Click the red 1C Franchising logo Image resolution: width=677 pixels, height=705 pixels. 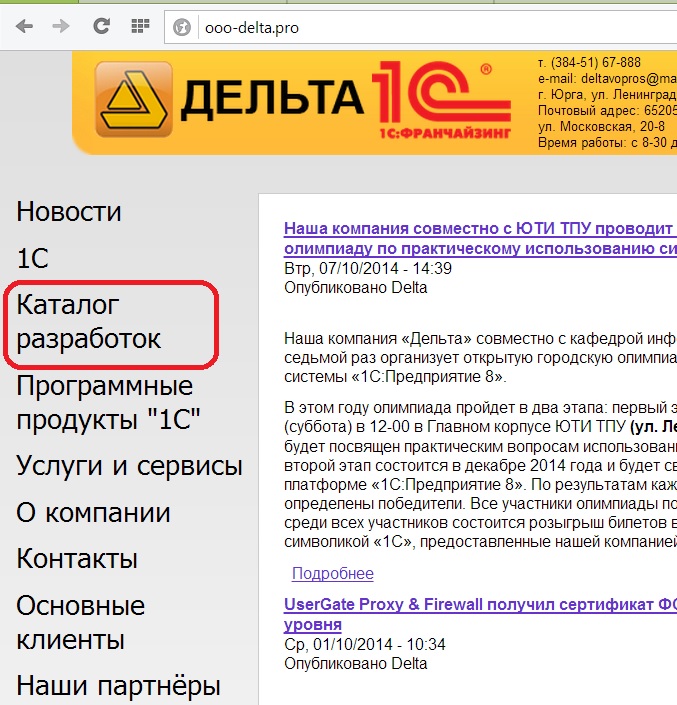(442, 99)
